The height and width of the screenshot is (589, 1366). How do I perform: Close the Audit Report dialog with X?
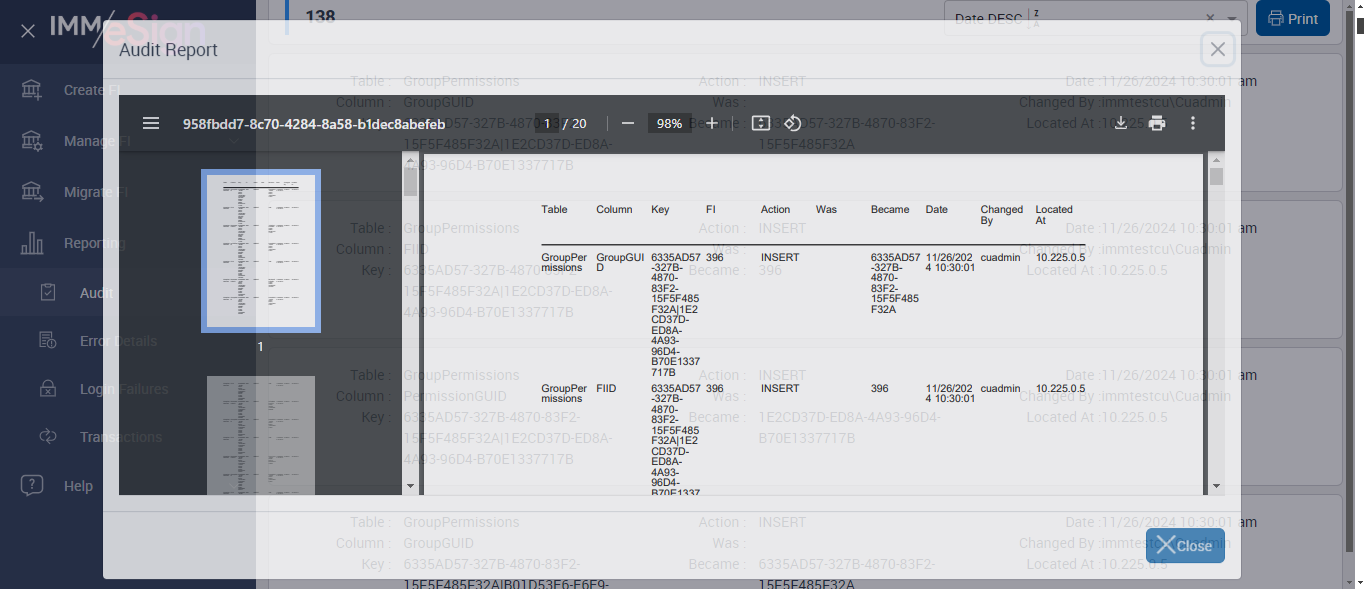[x=1217, y=49]
